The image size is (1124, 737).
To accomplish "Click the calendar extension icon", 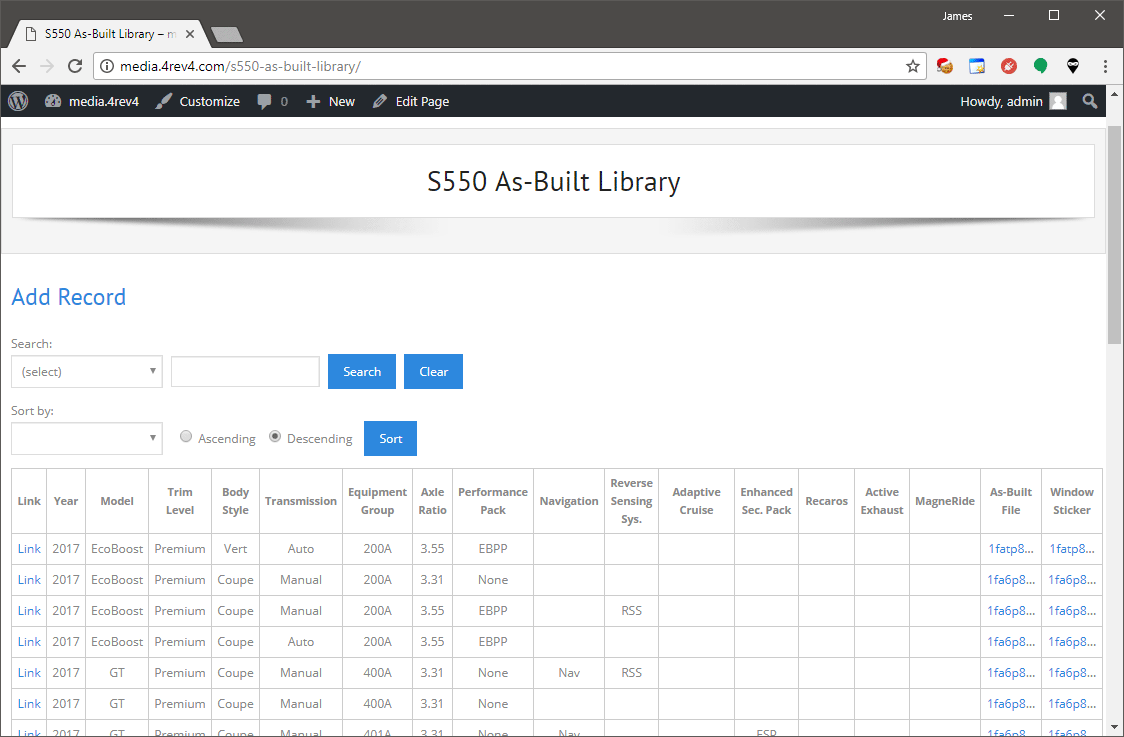I will [x=976, y=66].
